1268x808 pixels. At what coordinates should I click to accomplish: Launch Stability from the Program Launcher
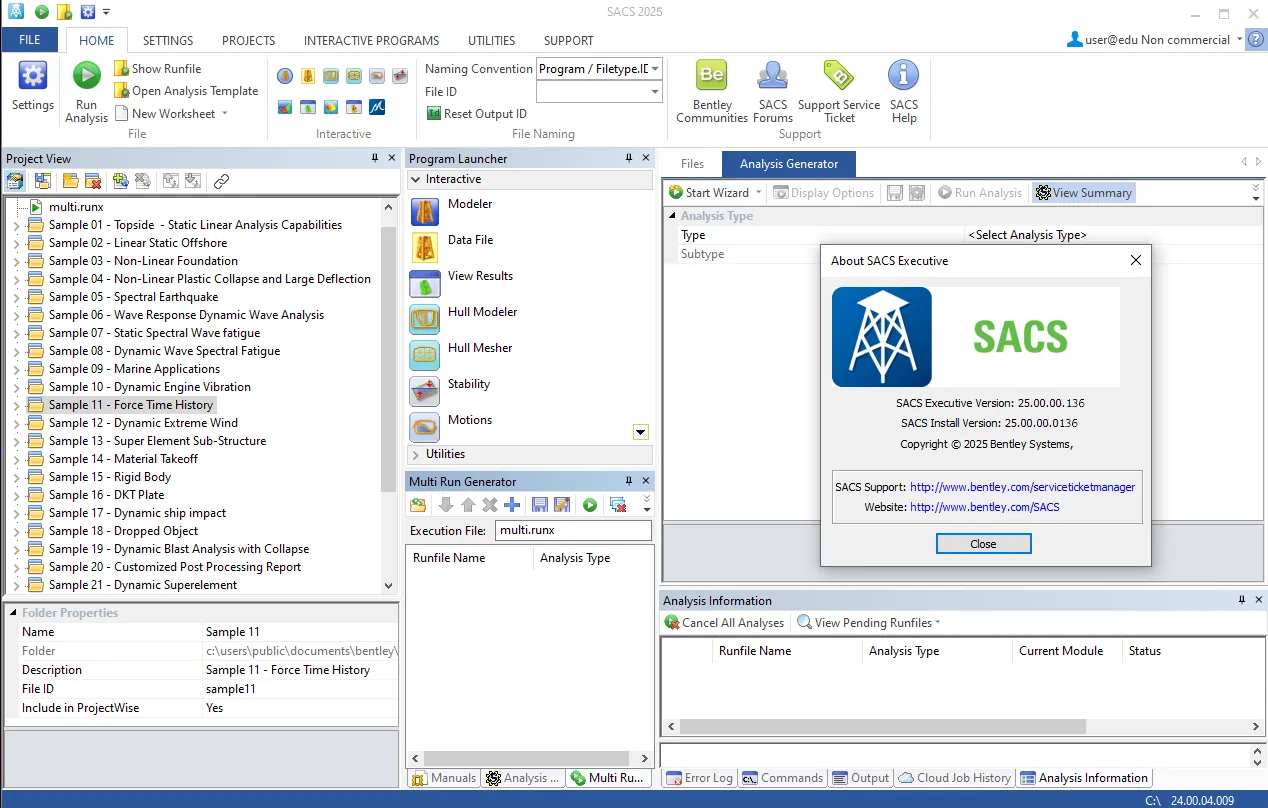468,384
